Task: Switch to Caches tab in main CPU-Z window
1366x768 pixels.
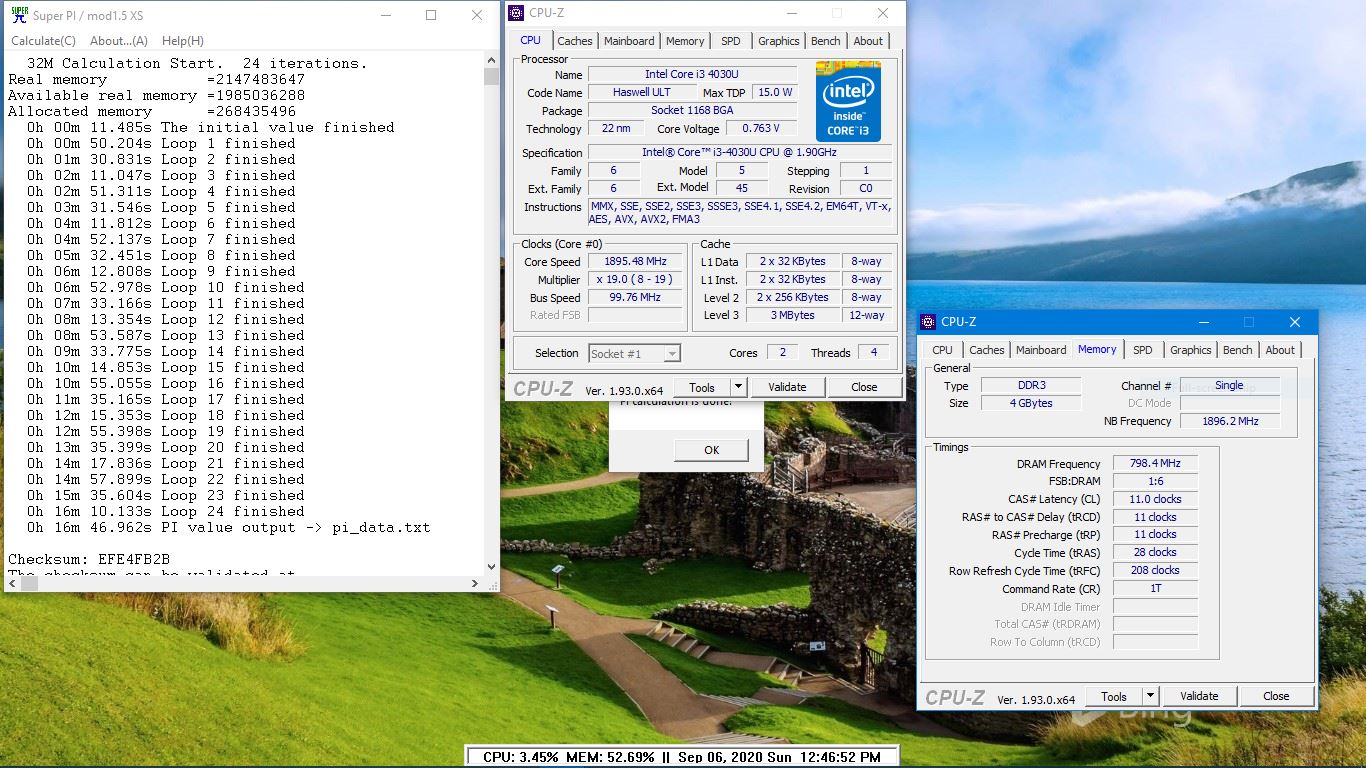Action: coord(575,41)
